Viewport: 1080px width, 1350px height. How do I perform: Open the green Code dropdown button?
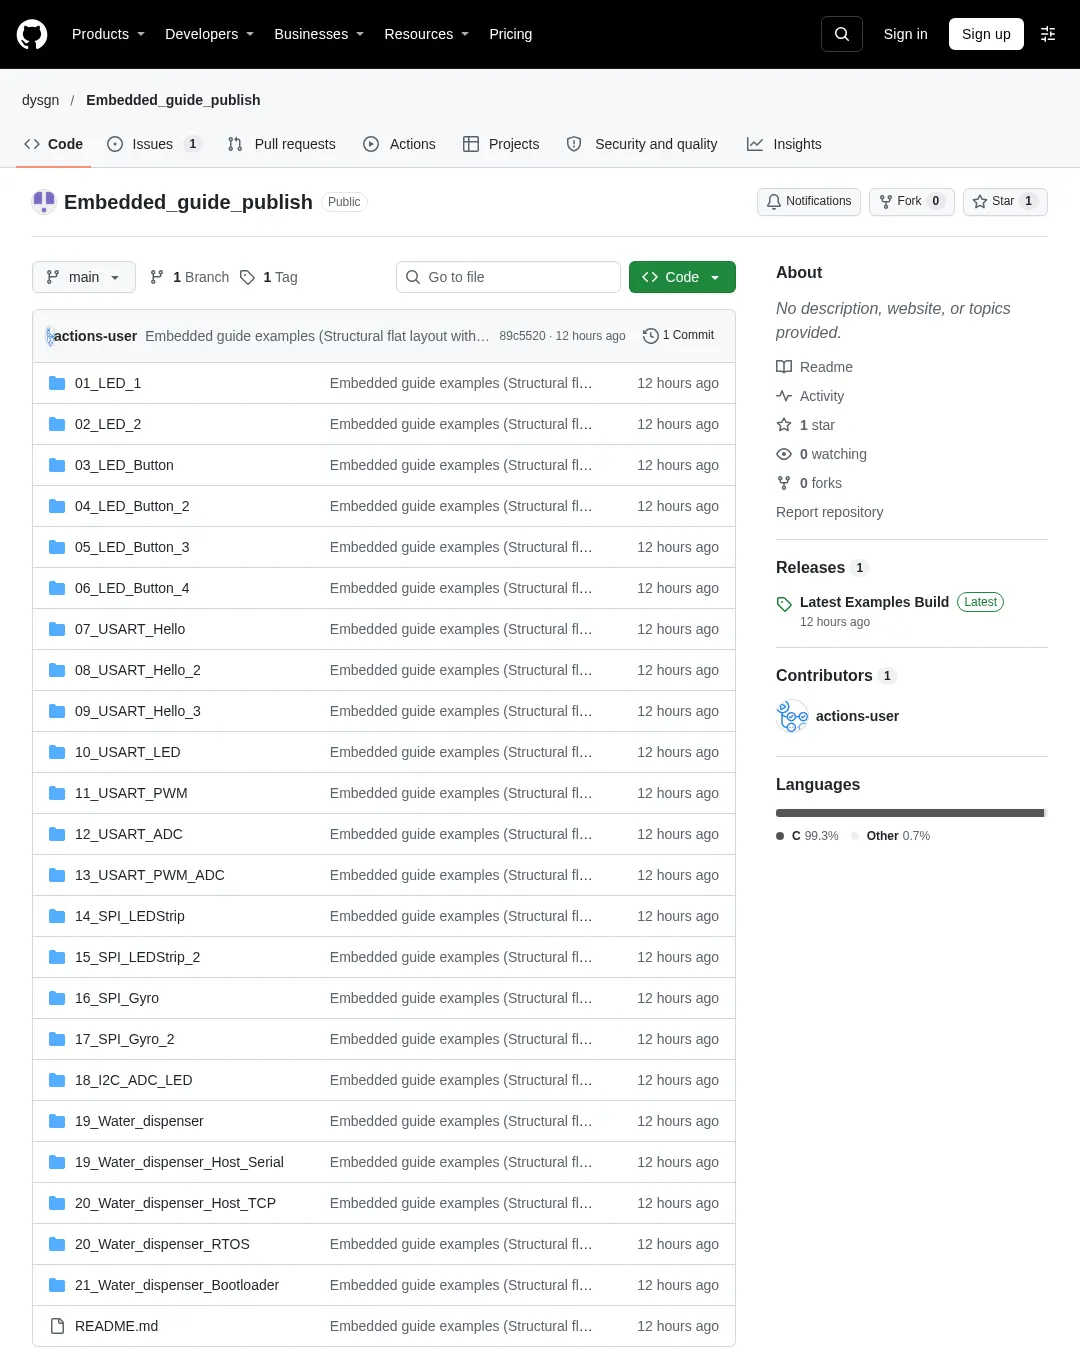click(682, 277)
